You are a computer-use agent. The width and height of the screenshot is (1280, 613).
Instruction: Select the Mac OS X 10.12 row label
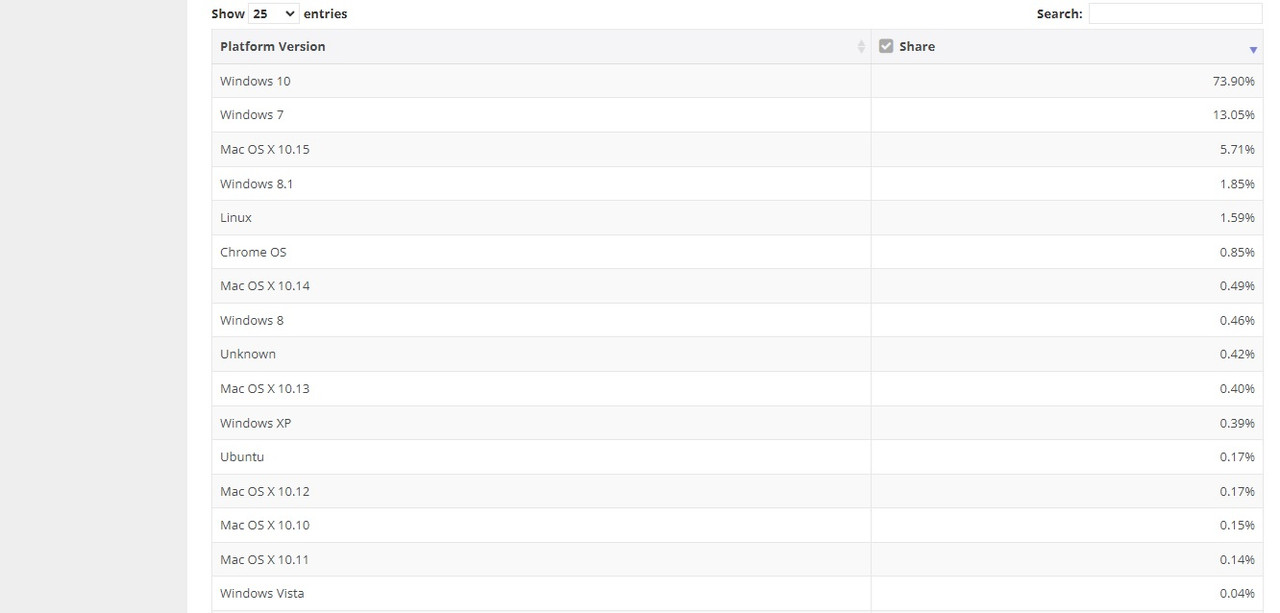[x=265, y=492]
